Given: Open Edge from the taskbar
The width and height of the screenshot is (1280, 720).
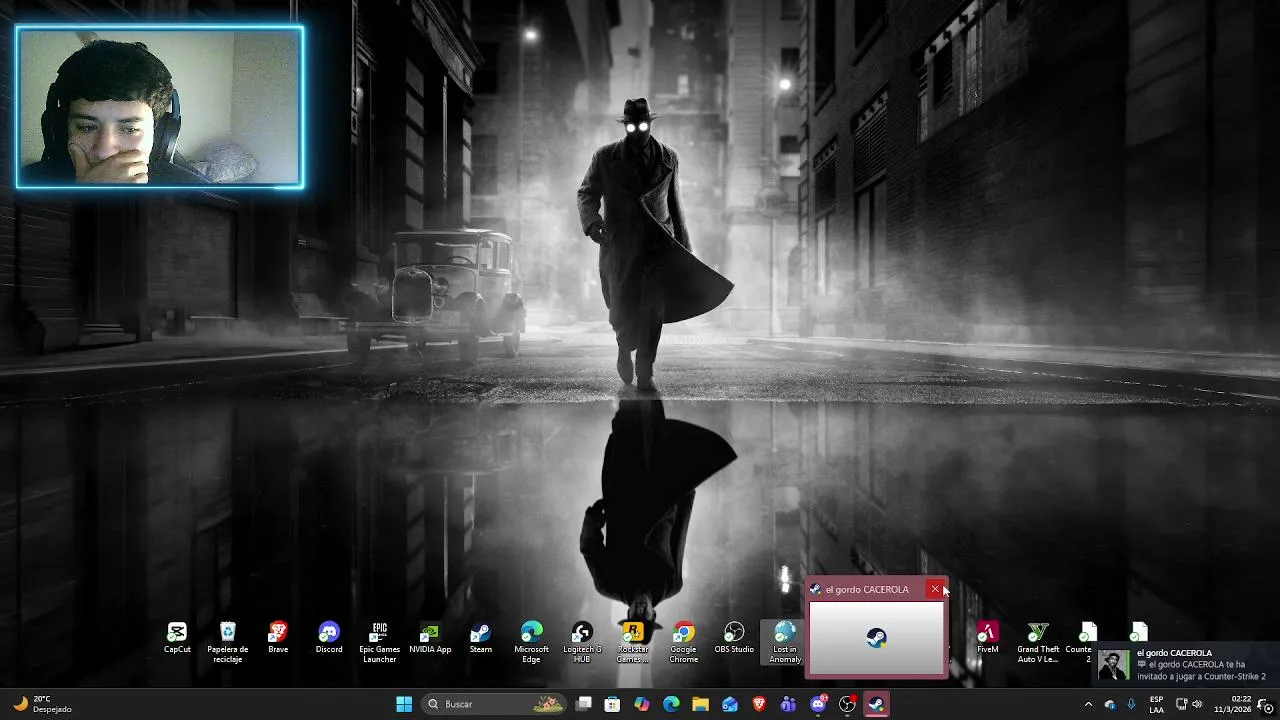Looking at the screenshot, I should click(672, 704).
